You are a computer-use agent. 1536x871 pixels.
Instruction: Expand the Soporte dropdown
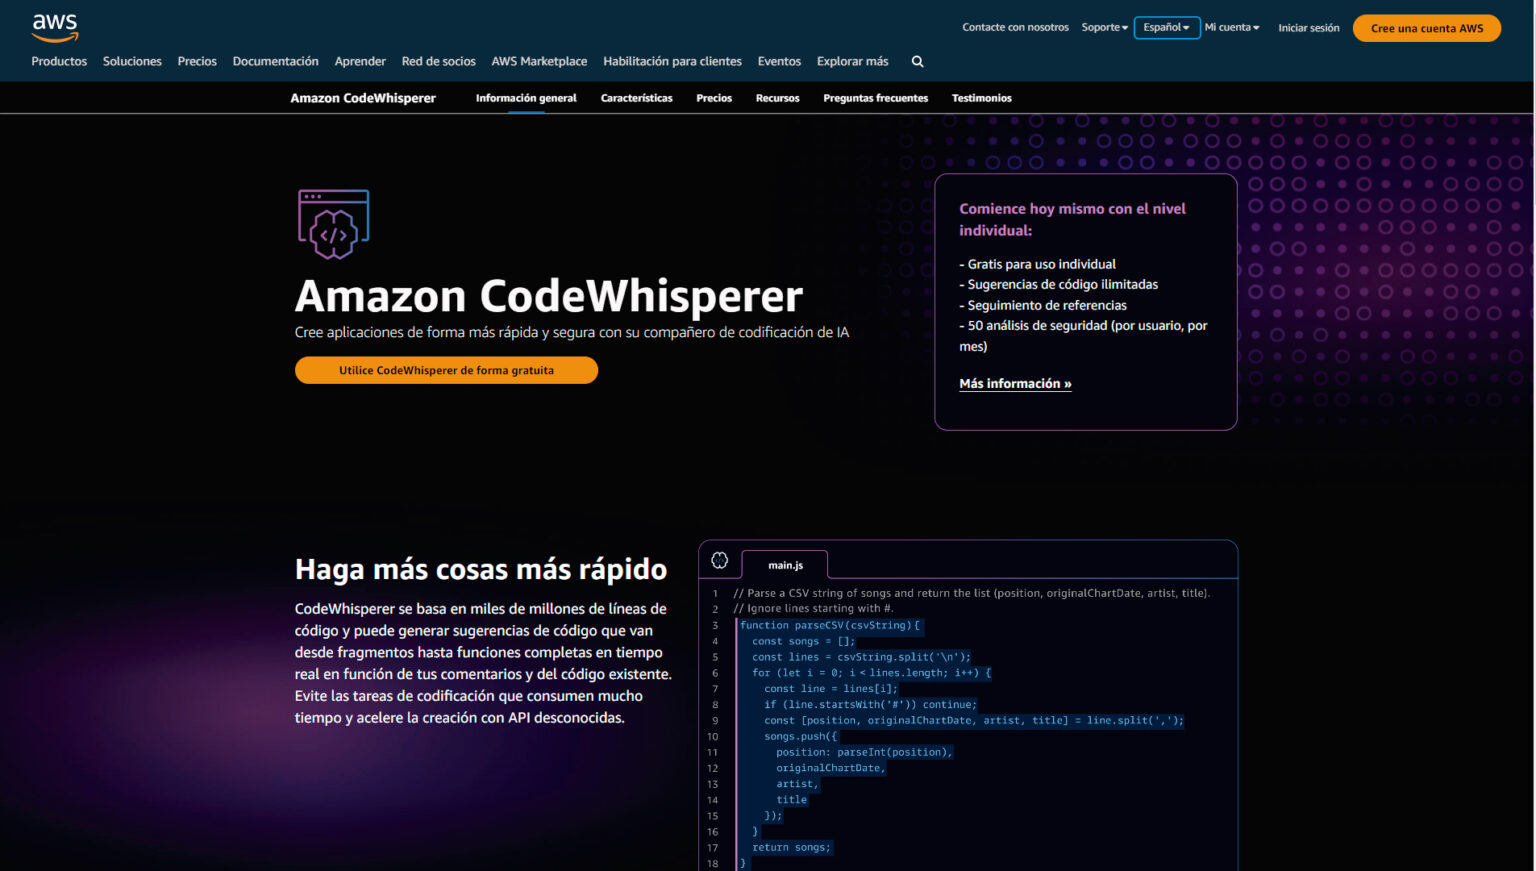click(x=1104, y=28)
